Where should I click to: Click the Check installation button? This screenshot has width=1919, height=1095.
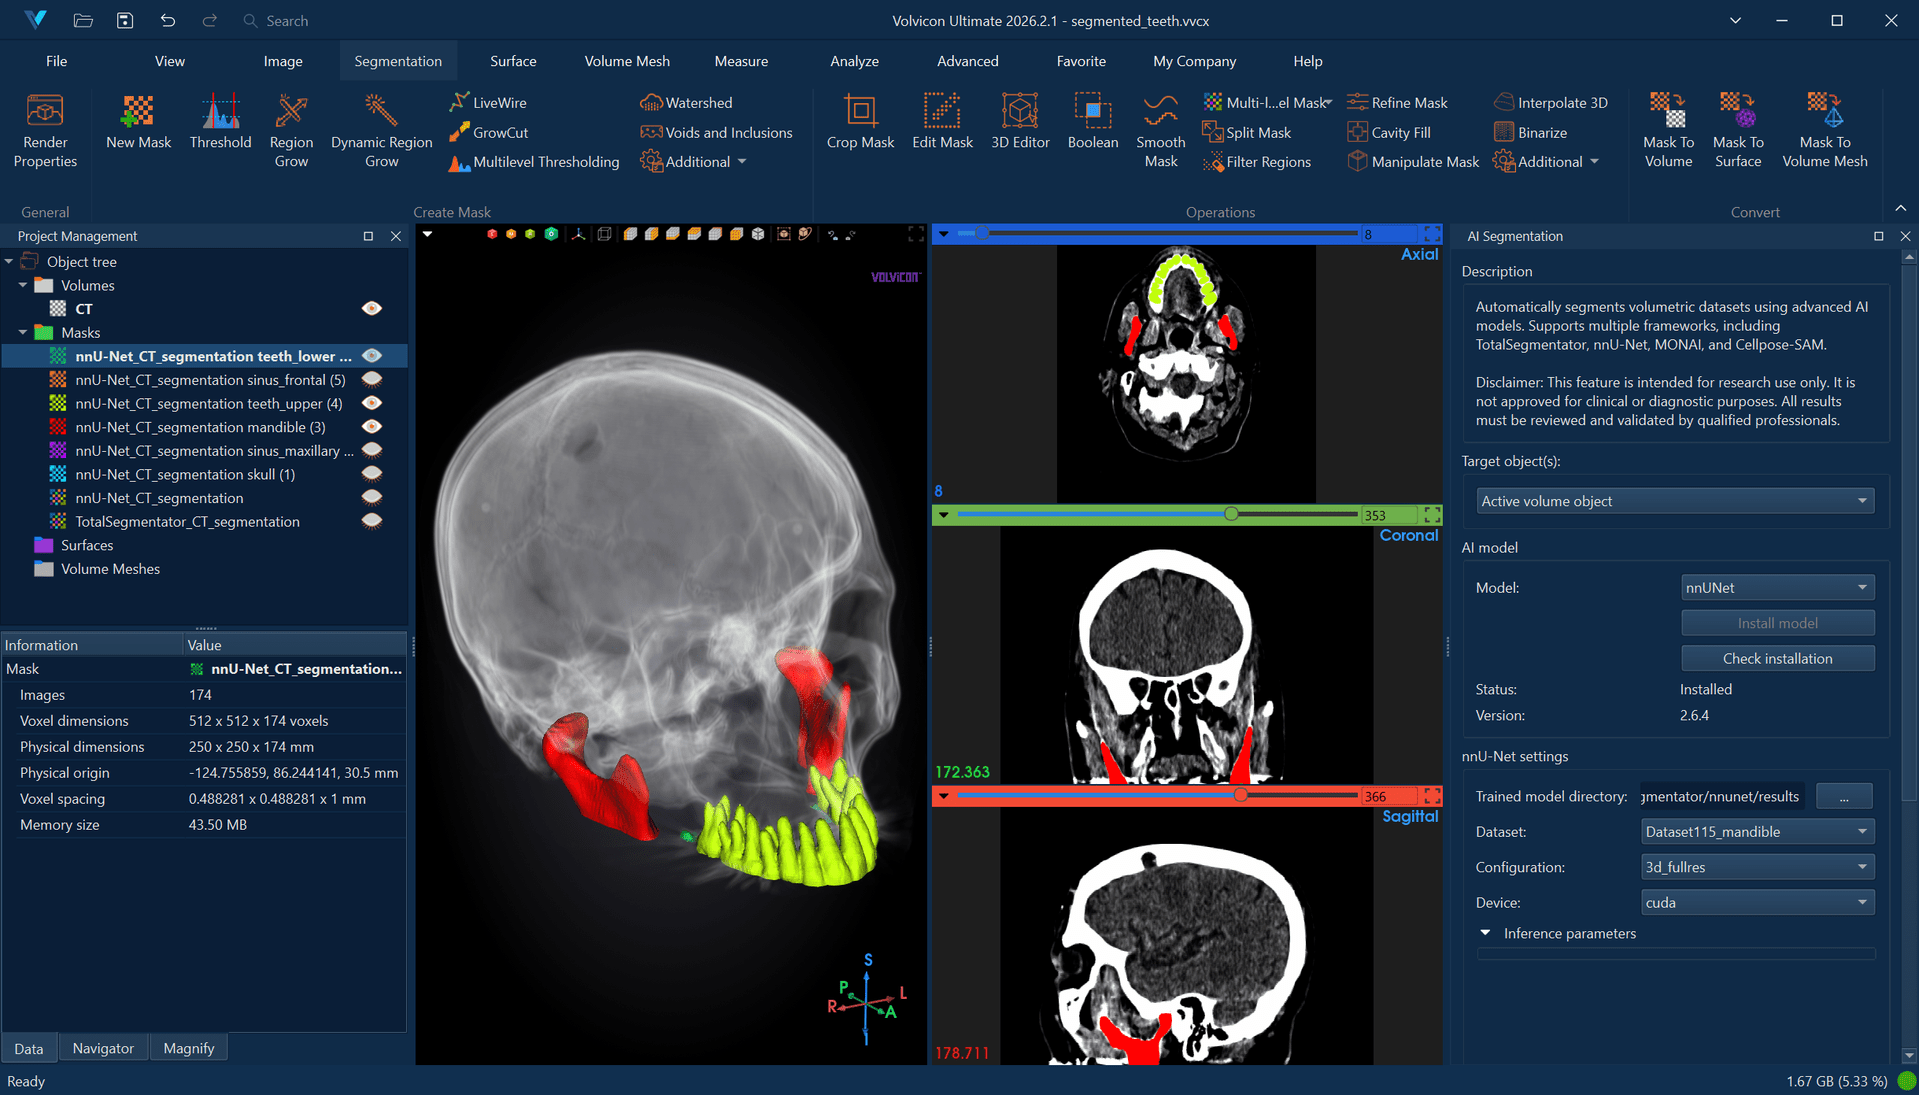click(1777, 658)
